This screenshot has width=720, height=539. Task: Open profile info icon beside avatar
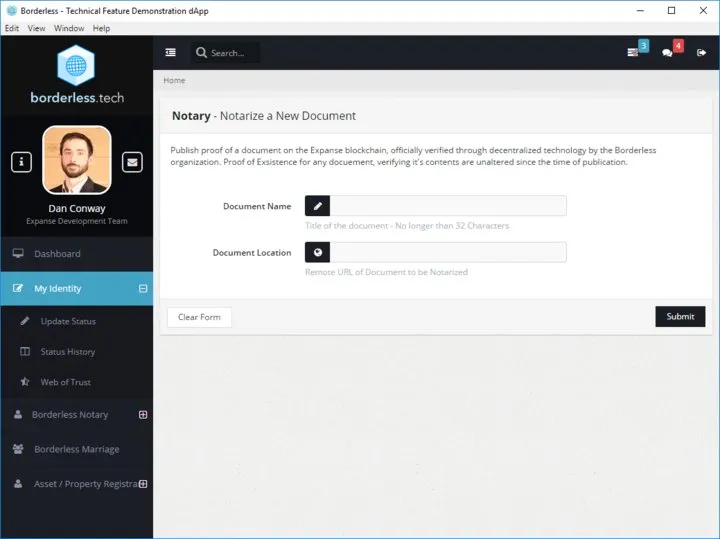(x=21, y=162)
